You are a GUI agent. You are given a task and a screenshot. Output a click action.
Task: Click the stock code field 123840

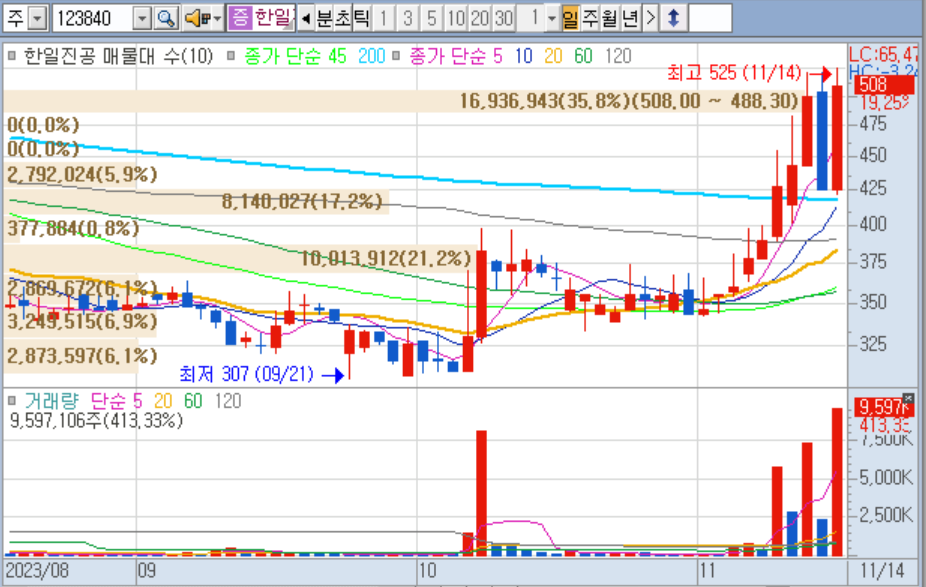(92, 18)
